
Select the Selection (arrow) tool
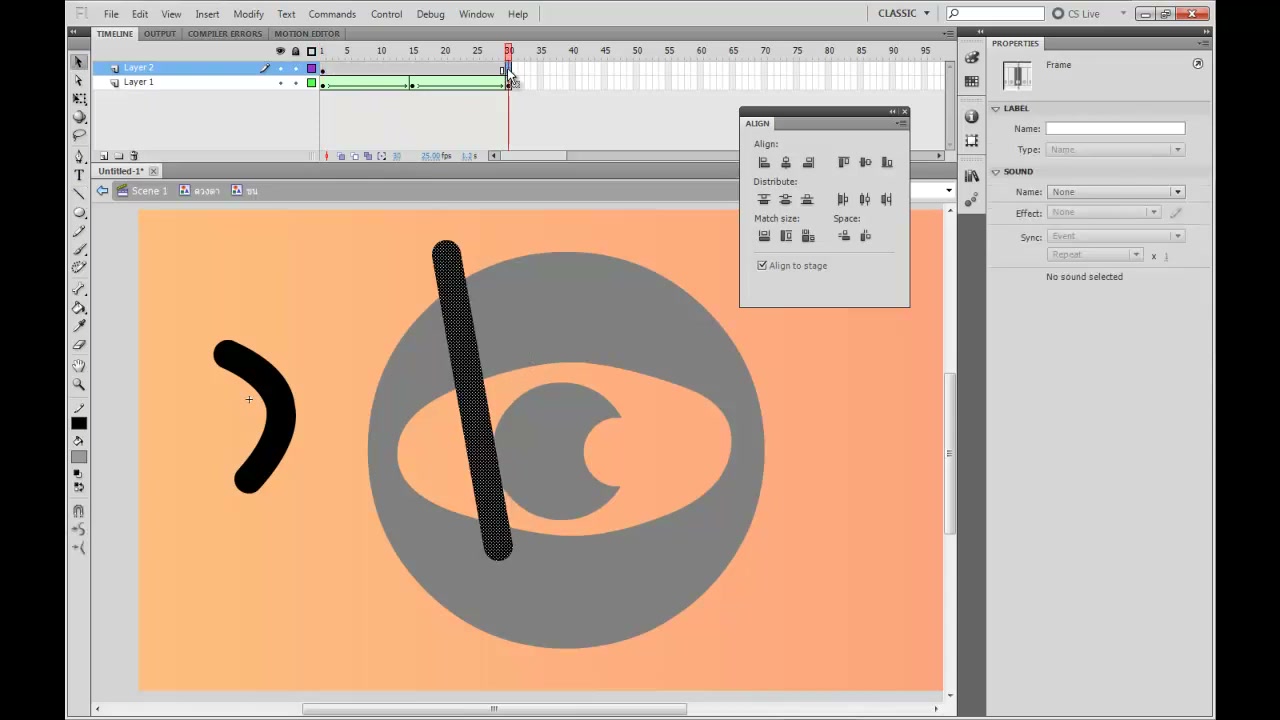click(79, 62)
